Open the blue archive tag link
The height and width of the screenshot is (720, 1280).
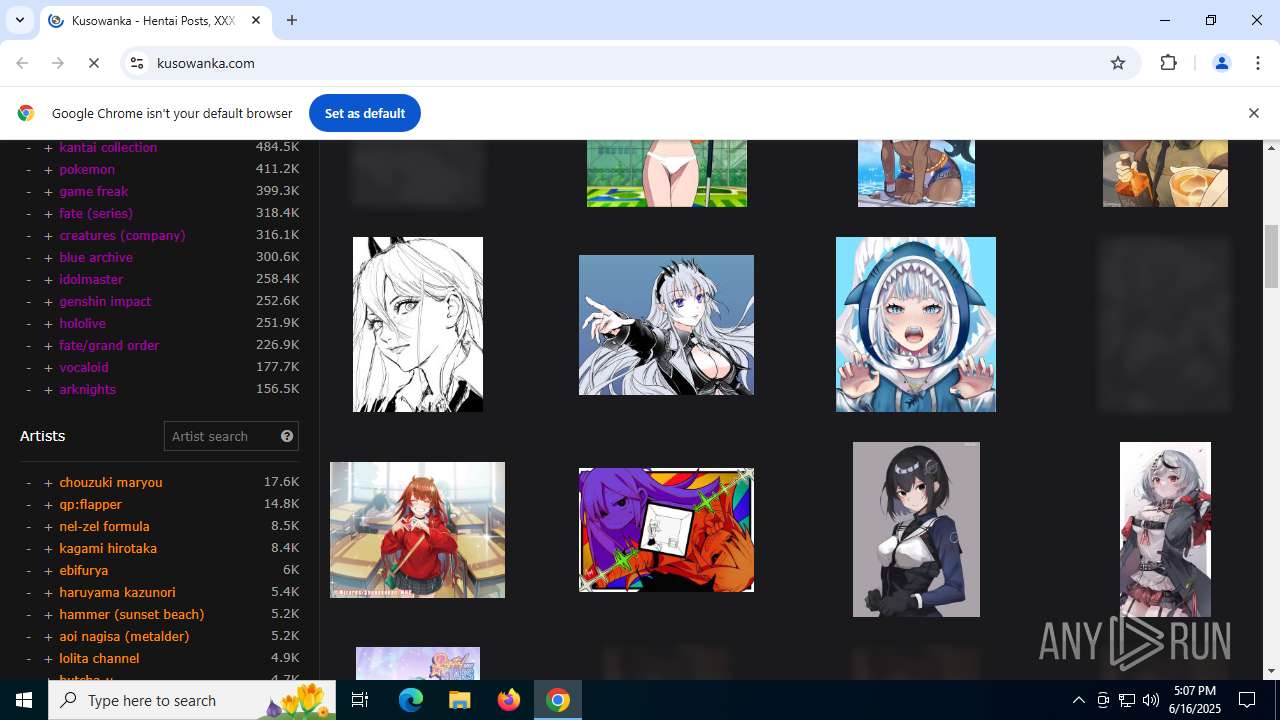click(x=96, y=257)
